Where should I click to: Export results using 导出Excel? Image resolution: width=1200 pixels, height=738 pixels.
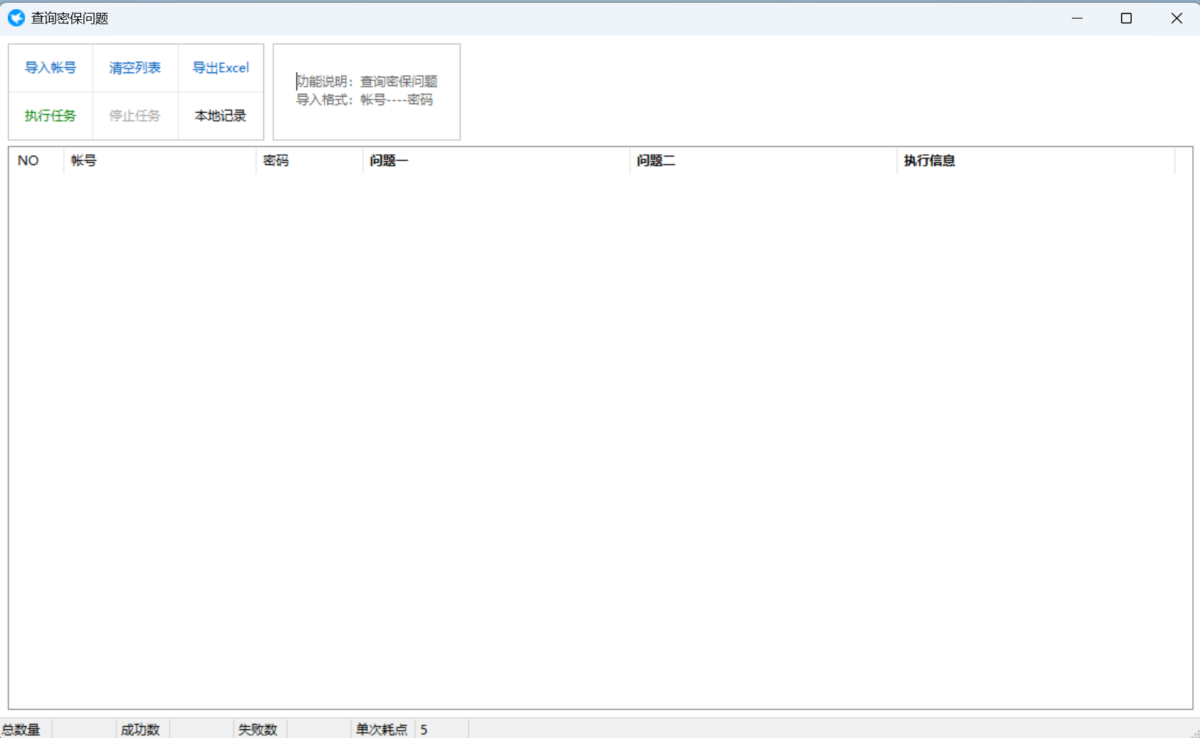[x=221, y=68]
